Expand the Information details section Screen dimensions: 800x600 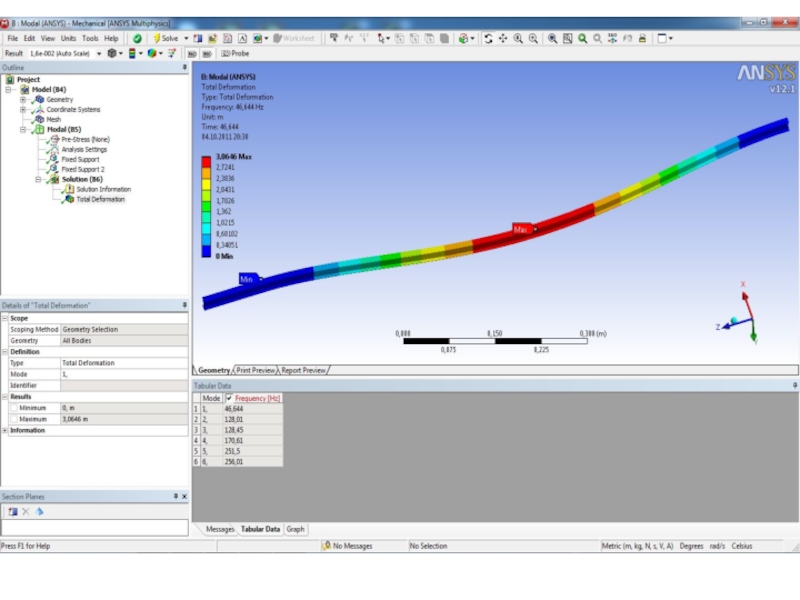[5, 431]
